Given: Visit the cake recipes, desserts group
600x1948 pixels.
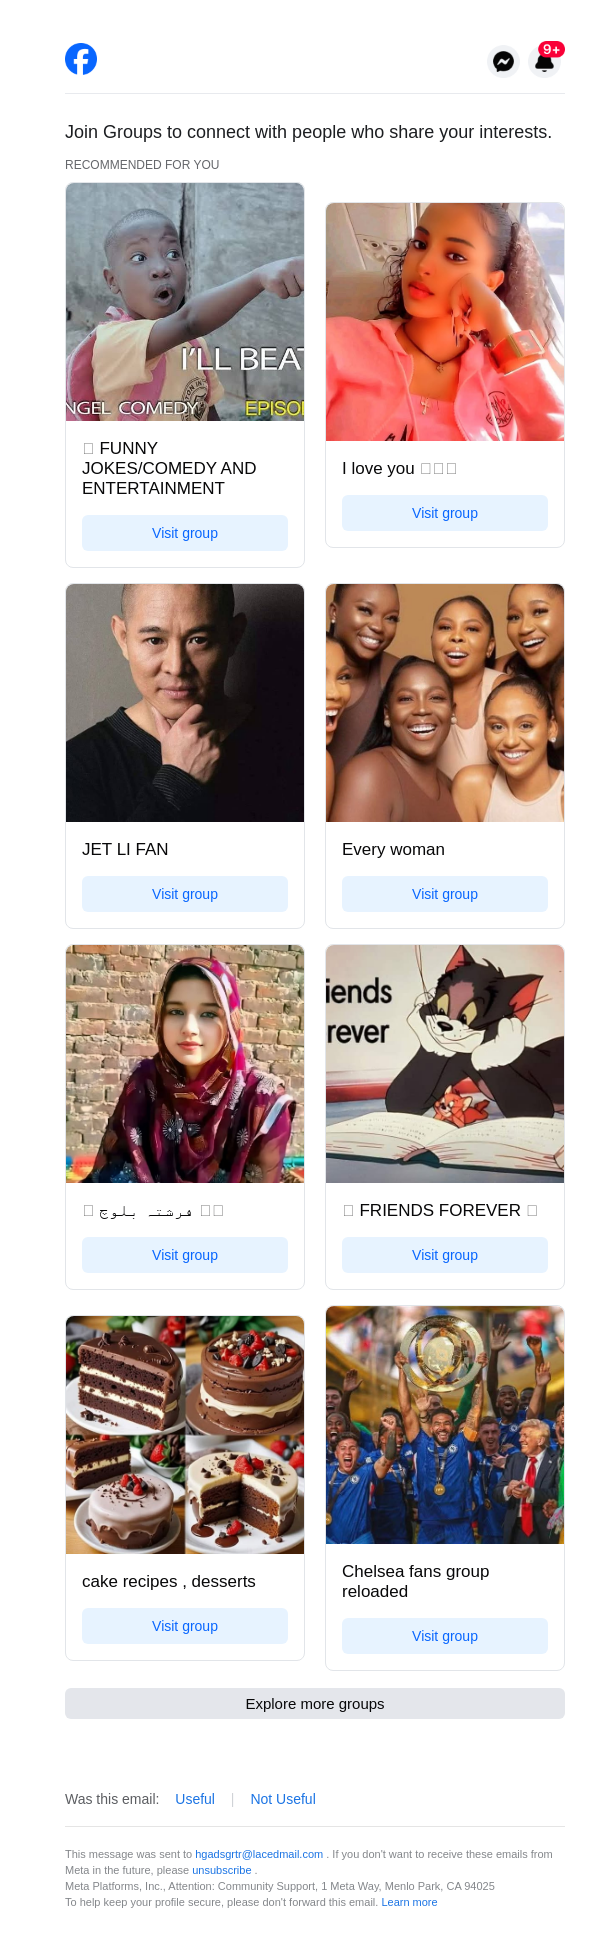Looking at the screenshot, I should 185,1626.
